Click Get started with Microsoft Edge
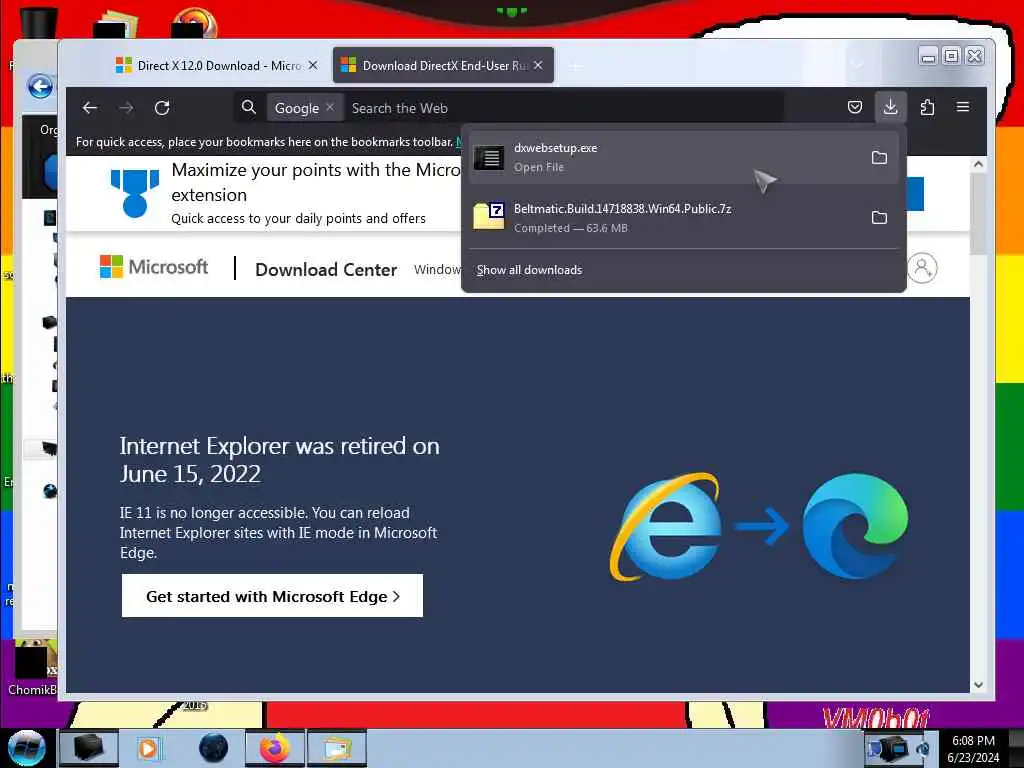This screenshot has height=768, width=1024. pos(272,596)
